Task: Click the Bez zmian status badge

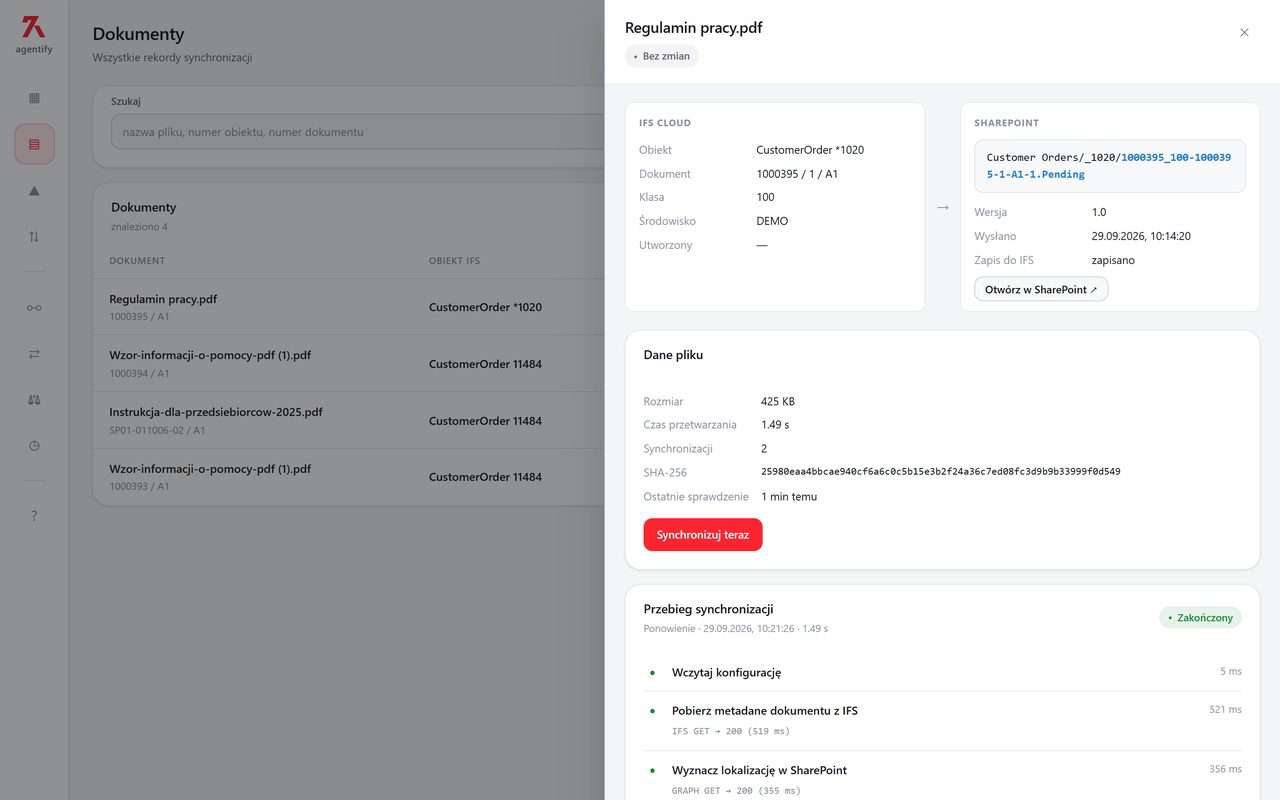Action: coord(662,56)
